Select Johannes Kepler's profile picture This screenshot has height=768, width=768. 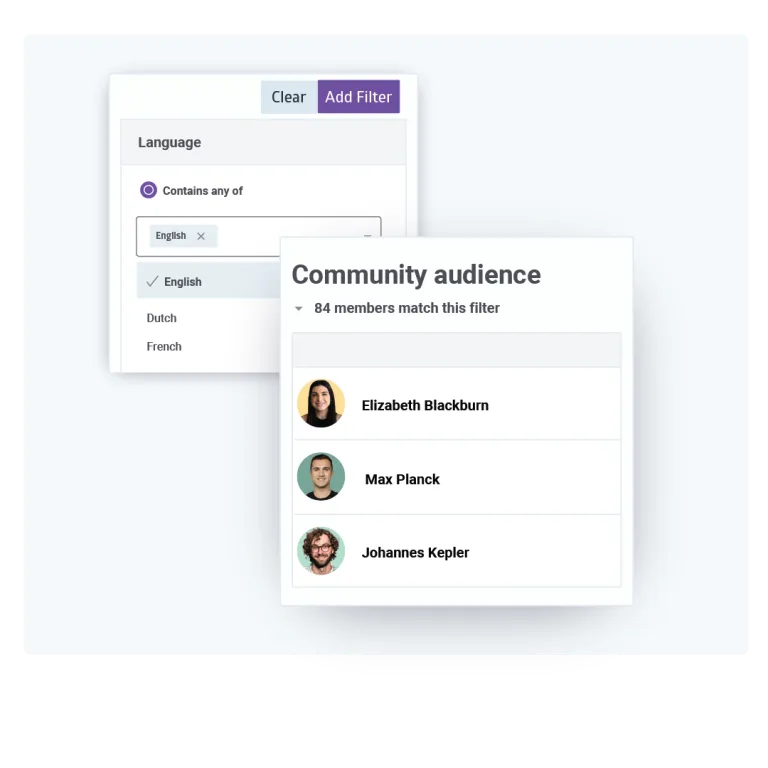coord(321,551)
